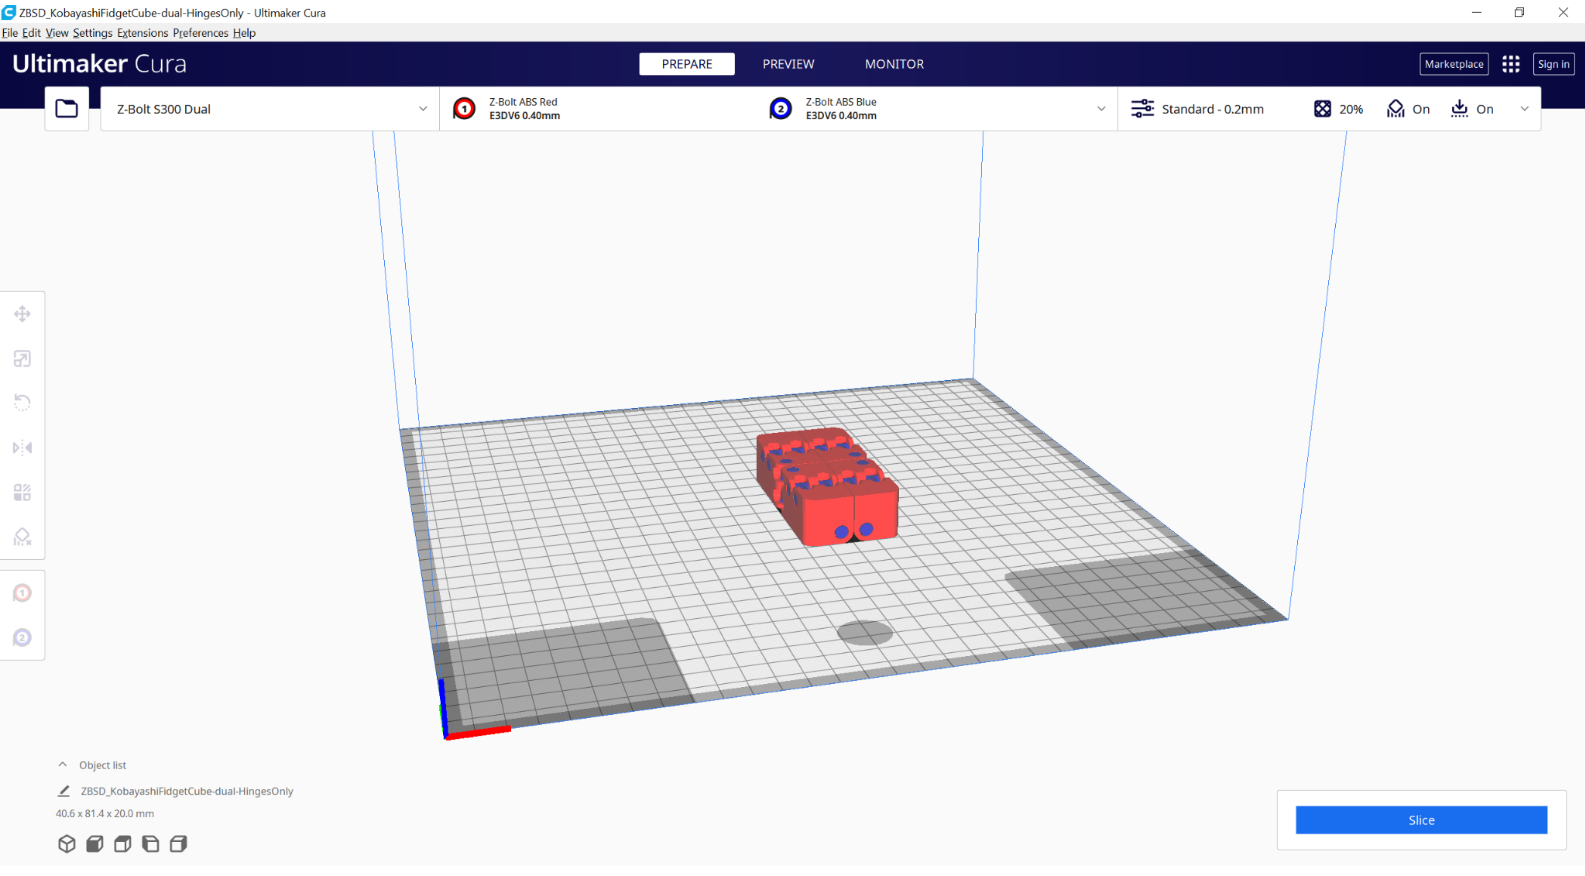The height and width of the screenshot is (876, 1585).
Task: Switch to front view icon
Action: click(x=95, y=844)
